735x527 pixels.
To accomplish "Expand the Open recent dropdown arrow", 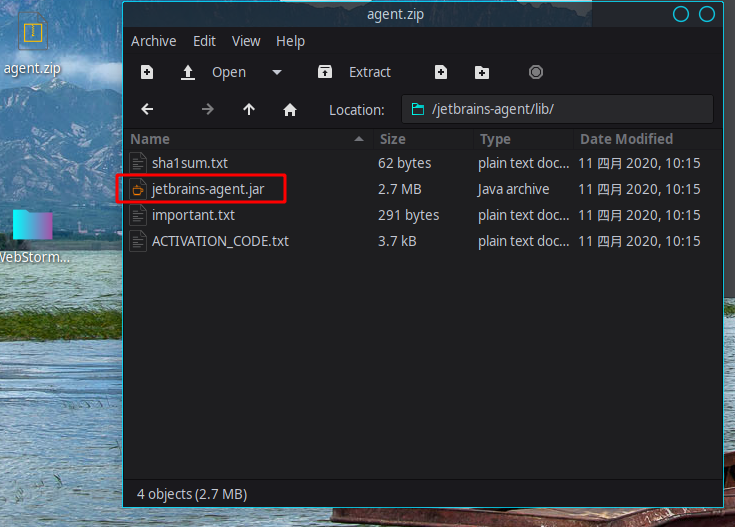I will pos(277,72).
